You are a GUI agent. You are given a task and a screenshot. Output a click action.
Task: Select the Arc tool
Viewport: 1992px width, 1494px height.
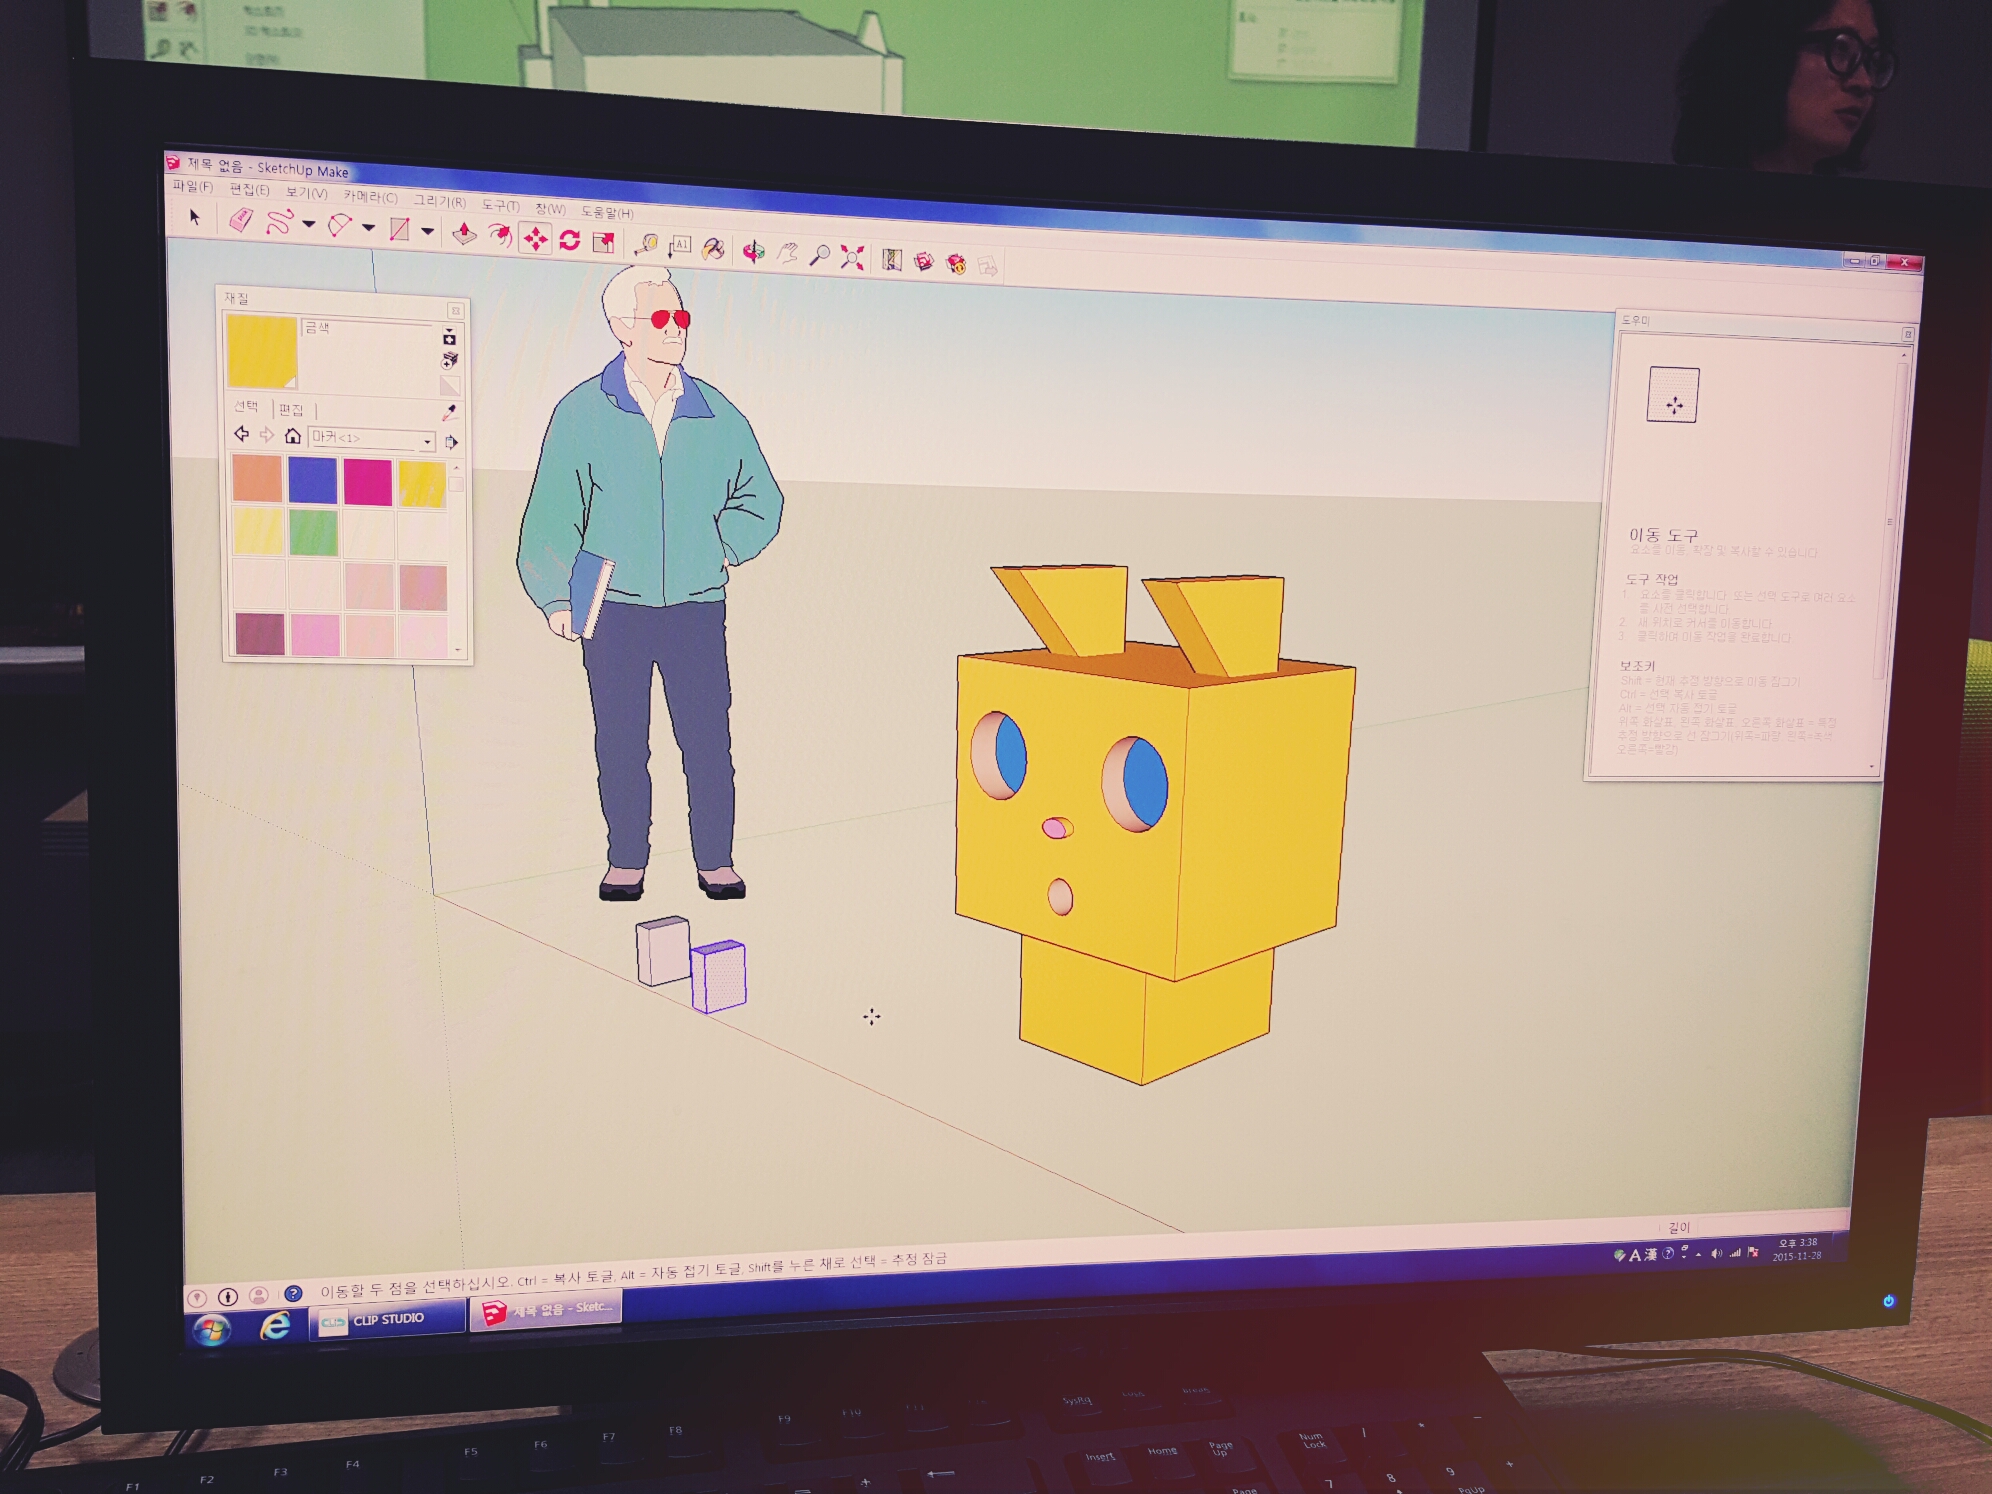340,226
